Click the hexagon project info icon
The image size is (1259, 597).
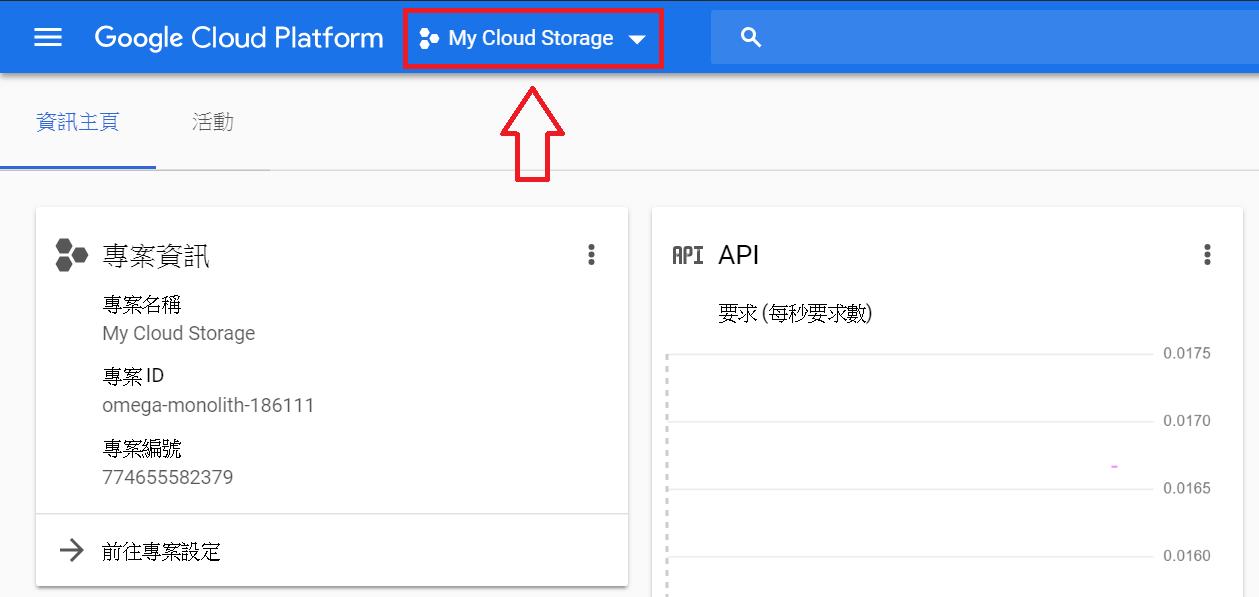72,255
